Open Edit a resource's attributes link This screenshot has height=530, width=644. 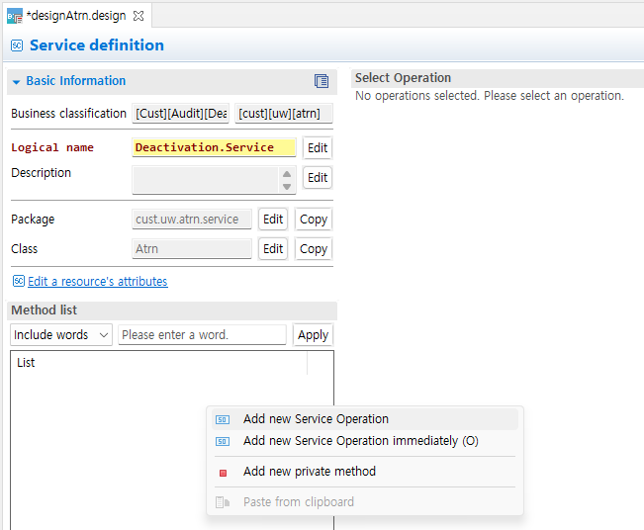(x=97, y=282)
